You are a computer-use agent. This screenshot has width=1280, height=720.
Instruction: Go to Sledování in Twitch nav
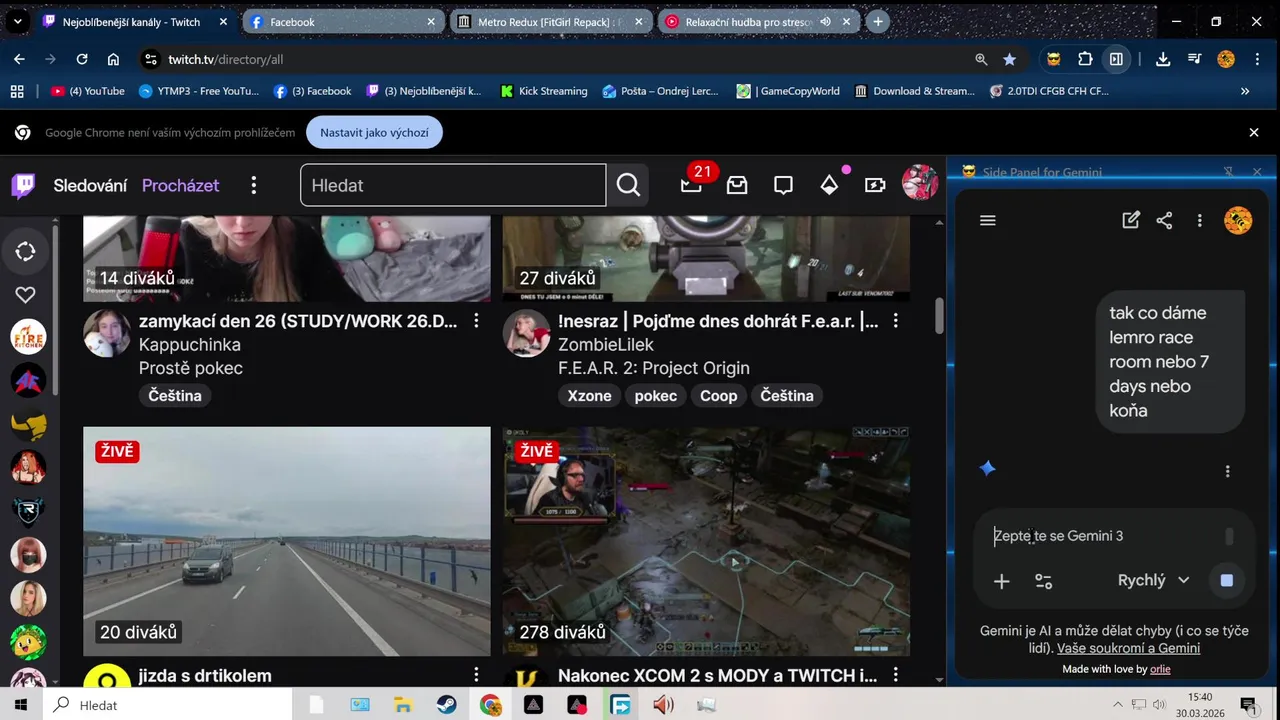click(90, 185)
